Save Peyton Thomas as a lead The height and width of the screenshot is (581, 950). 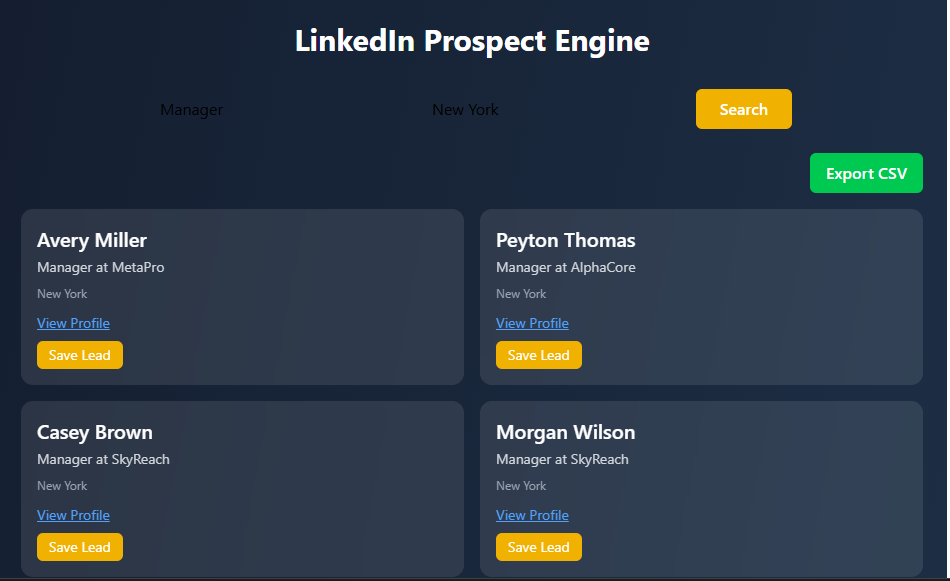click(539, 355)
